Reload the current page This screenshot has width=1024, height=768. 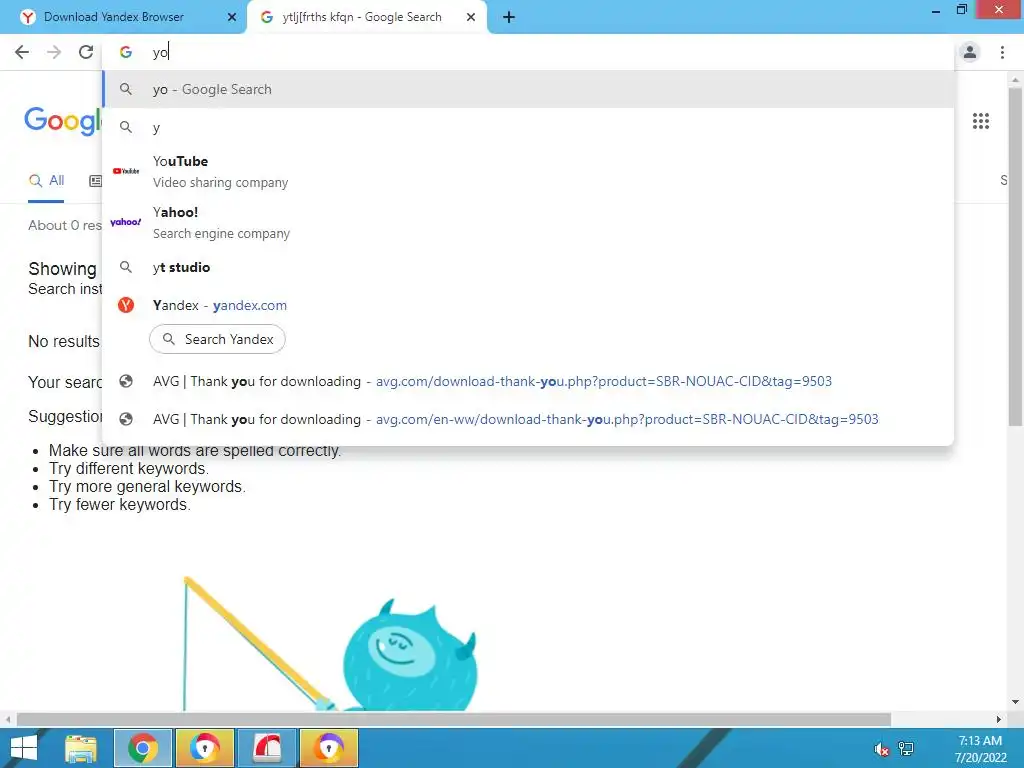pyautogui.click(x=86, y=52)
